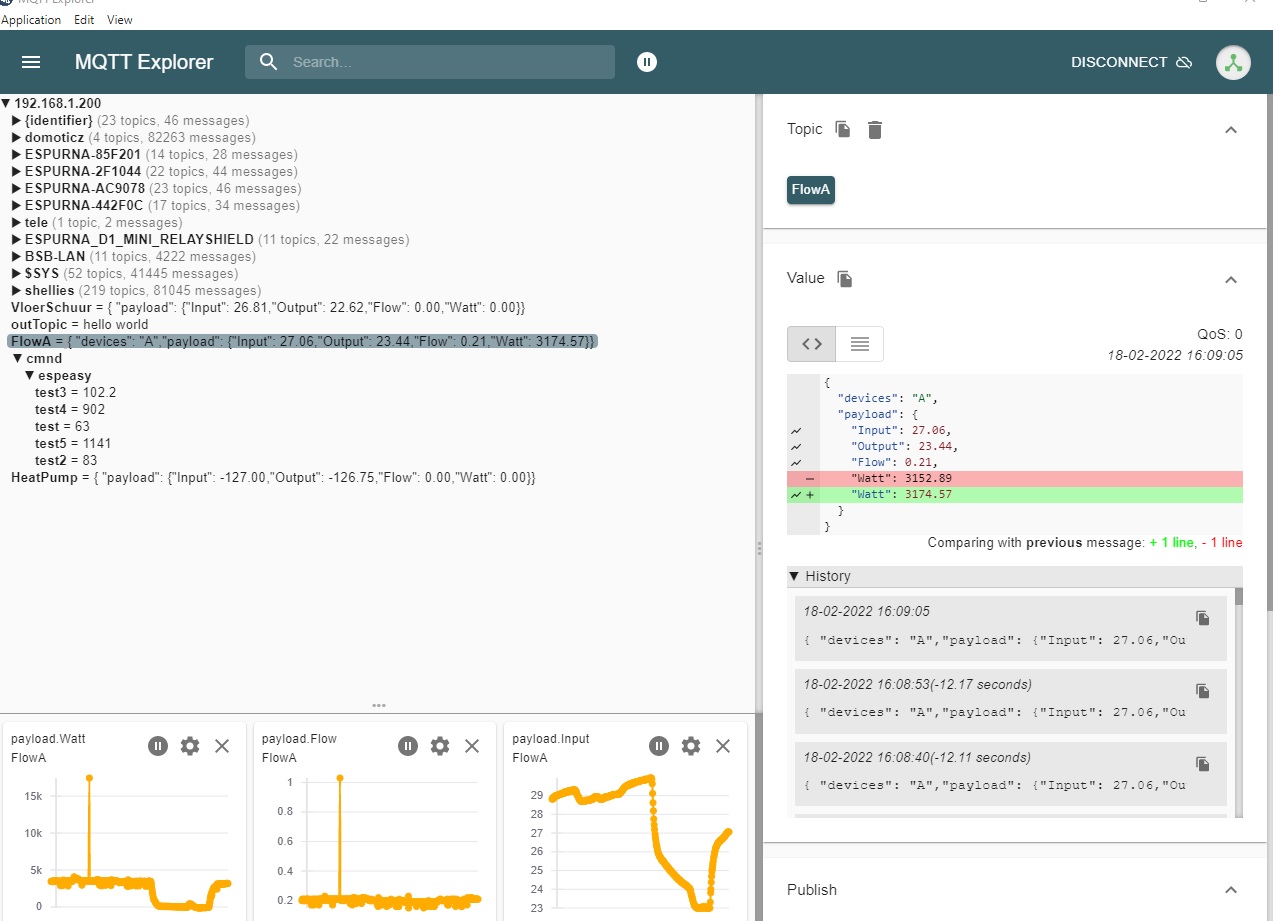1273x921 pixels.
Task: Select test5 = 1141 entry
Action: pyautogui.click(x=72, y=444)
